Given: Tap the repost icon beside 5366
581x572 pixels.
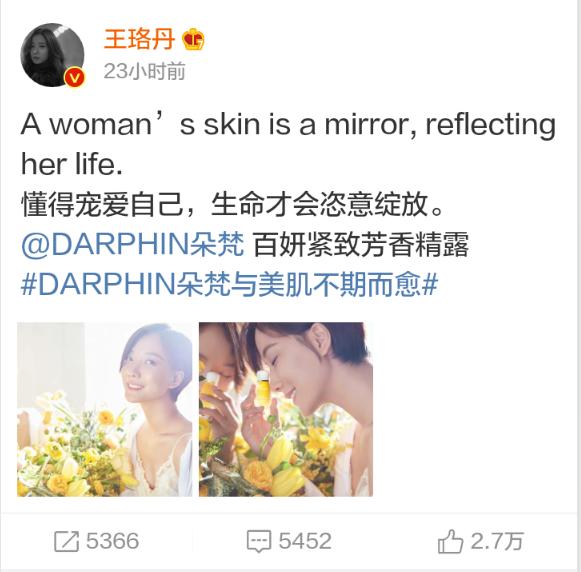Looking at the screenshot, I should (67, 541).
